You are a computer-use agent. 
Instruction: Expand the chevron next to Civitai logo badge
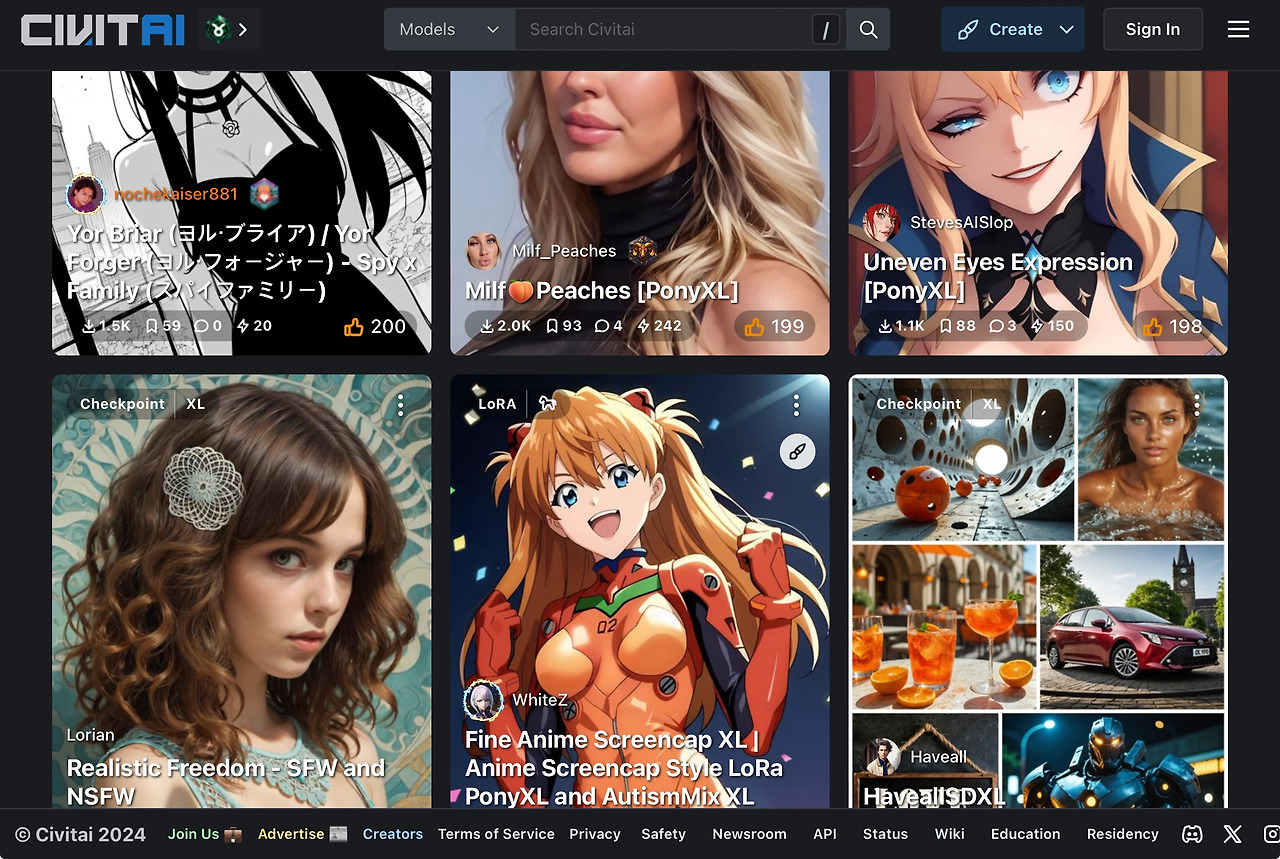pyautogui.click(x=243, y=30)
